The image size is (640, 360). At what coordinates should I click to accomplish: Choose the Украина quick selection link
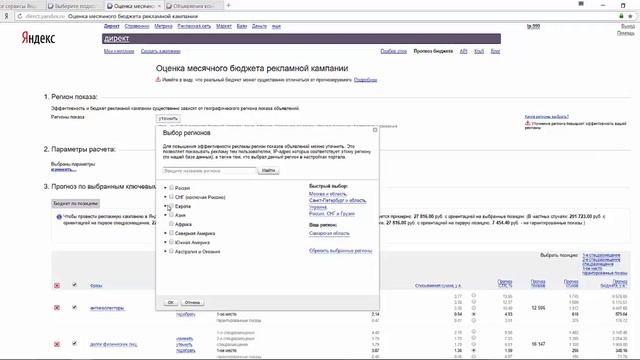318,207
